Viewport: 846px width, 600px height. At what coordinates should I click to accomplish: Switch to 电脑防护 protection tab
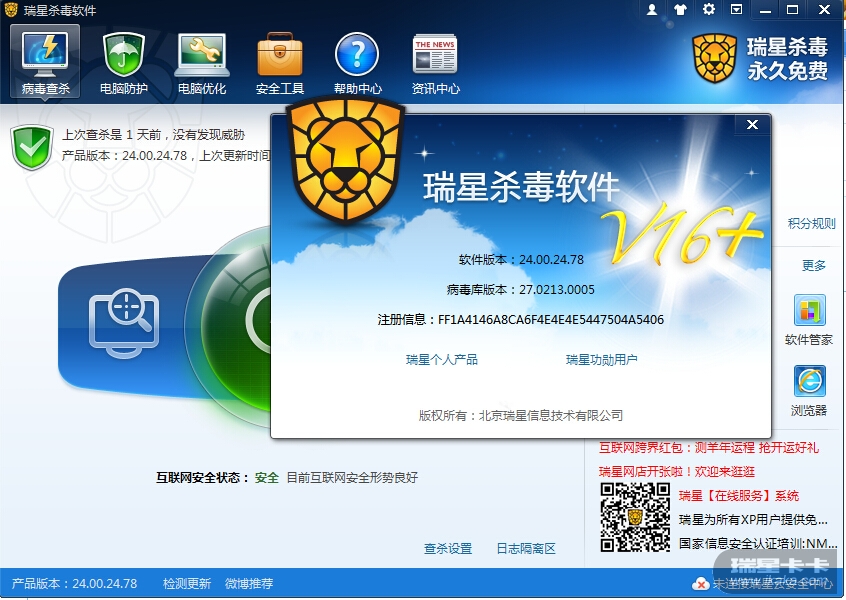point(124,62)
